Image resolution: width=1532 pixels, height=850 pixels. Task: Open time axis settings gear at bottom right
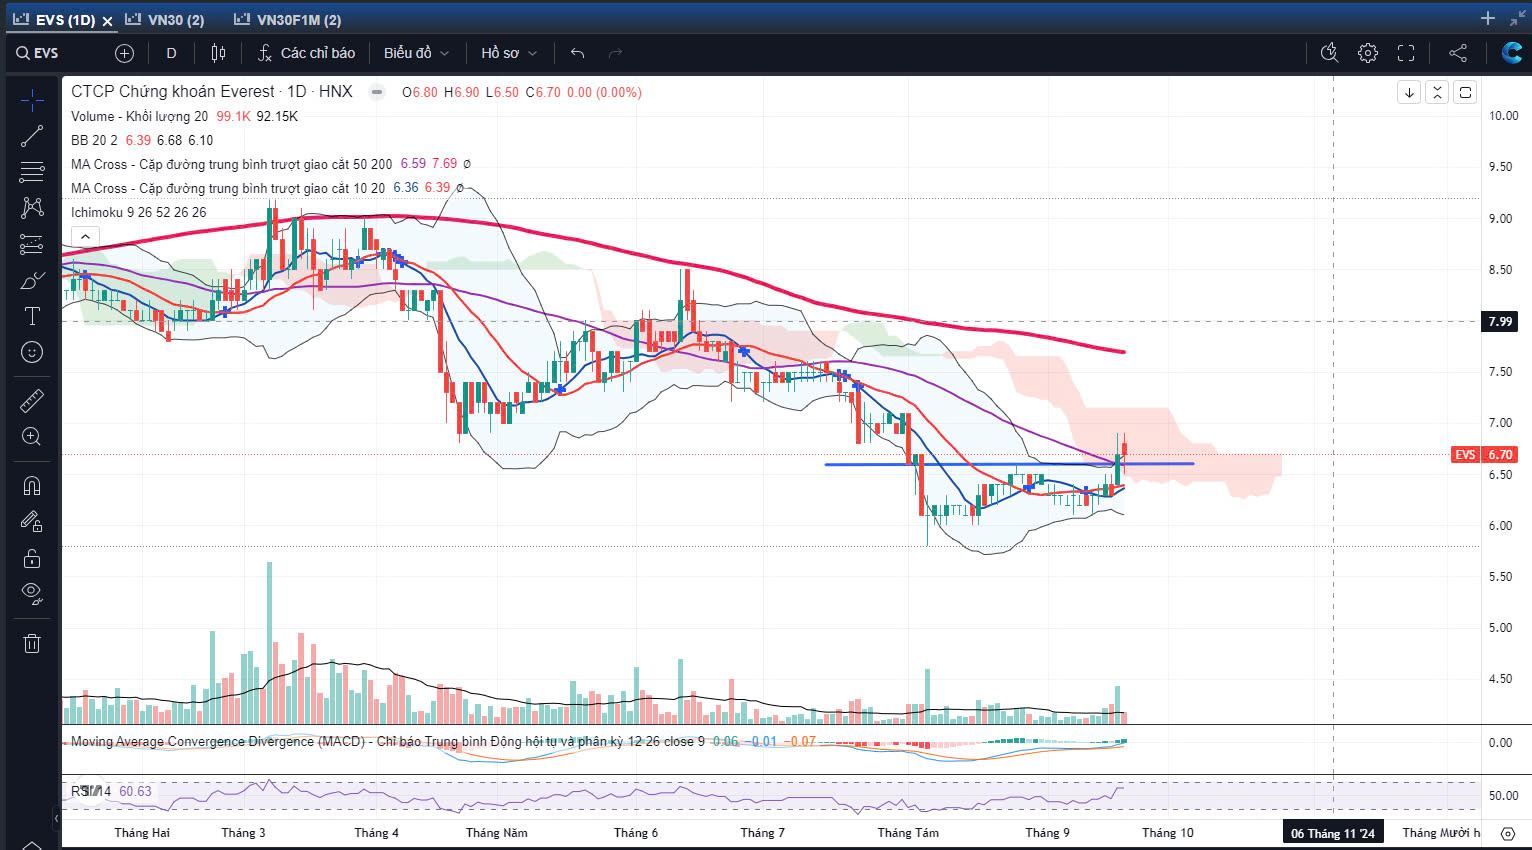click(x=1507, y=833)
